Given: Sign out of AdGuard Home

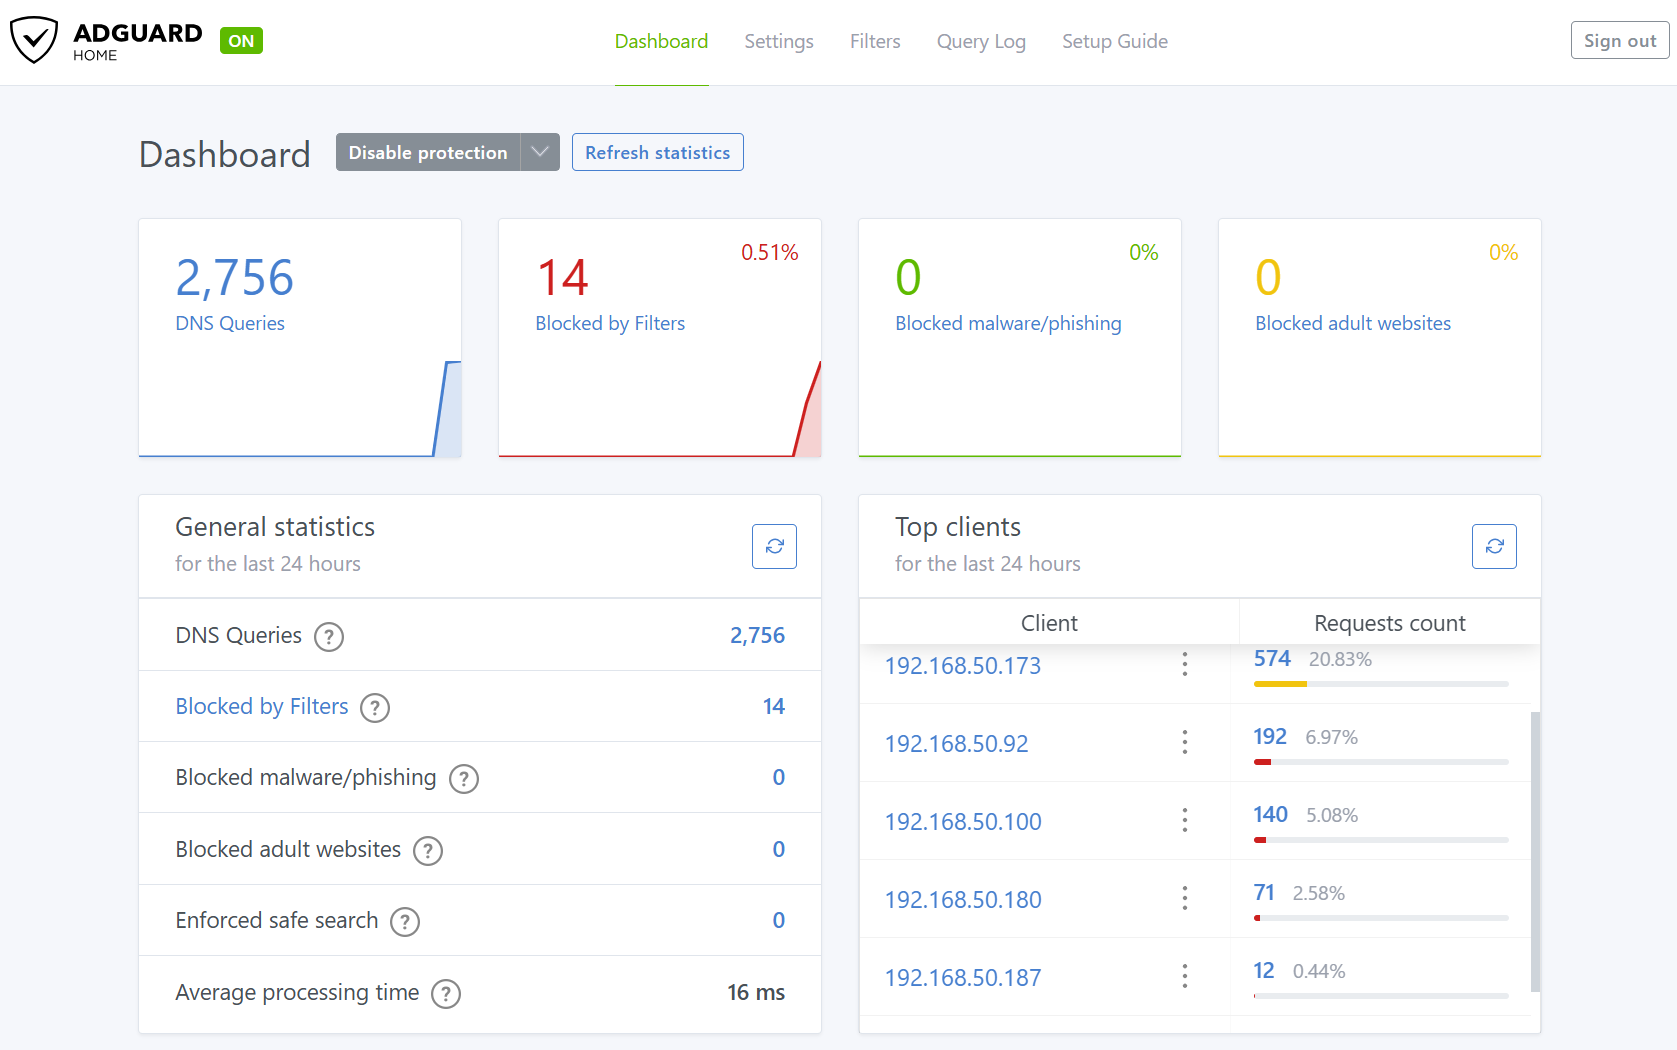Looking at the screenshot, I should pyautogui.click(x=1619, y=40).
